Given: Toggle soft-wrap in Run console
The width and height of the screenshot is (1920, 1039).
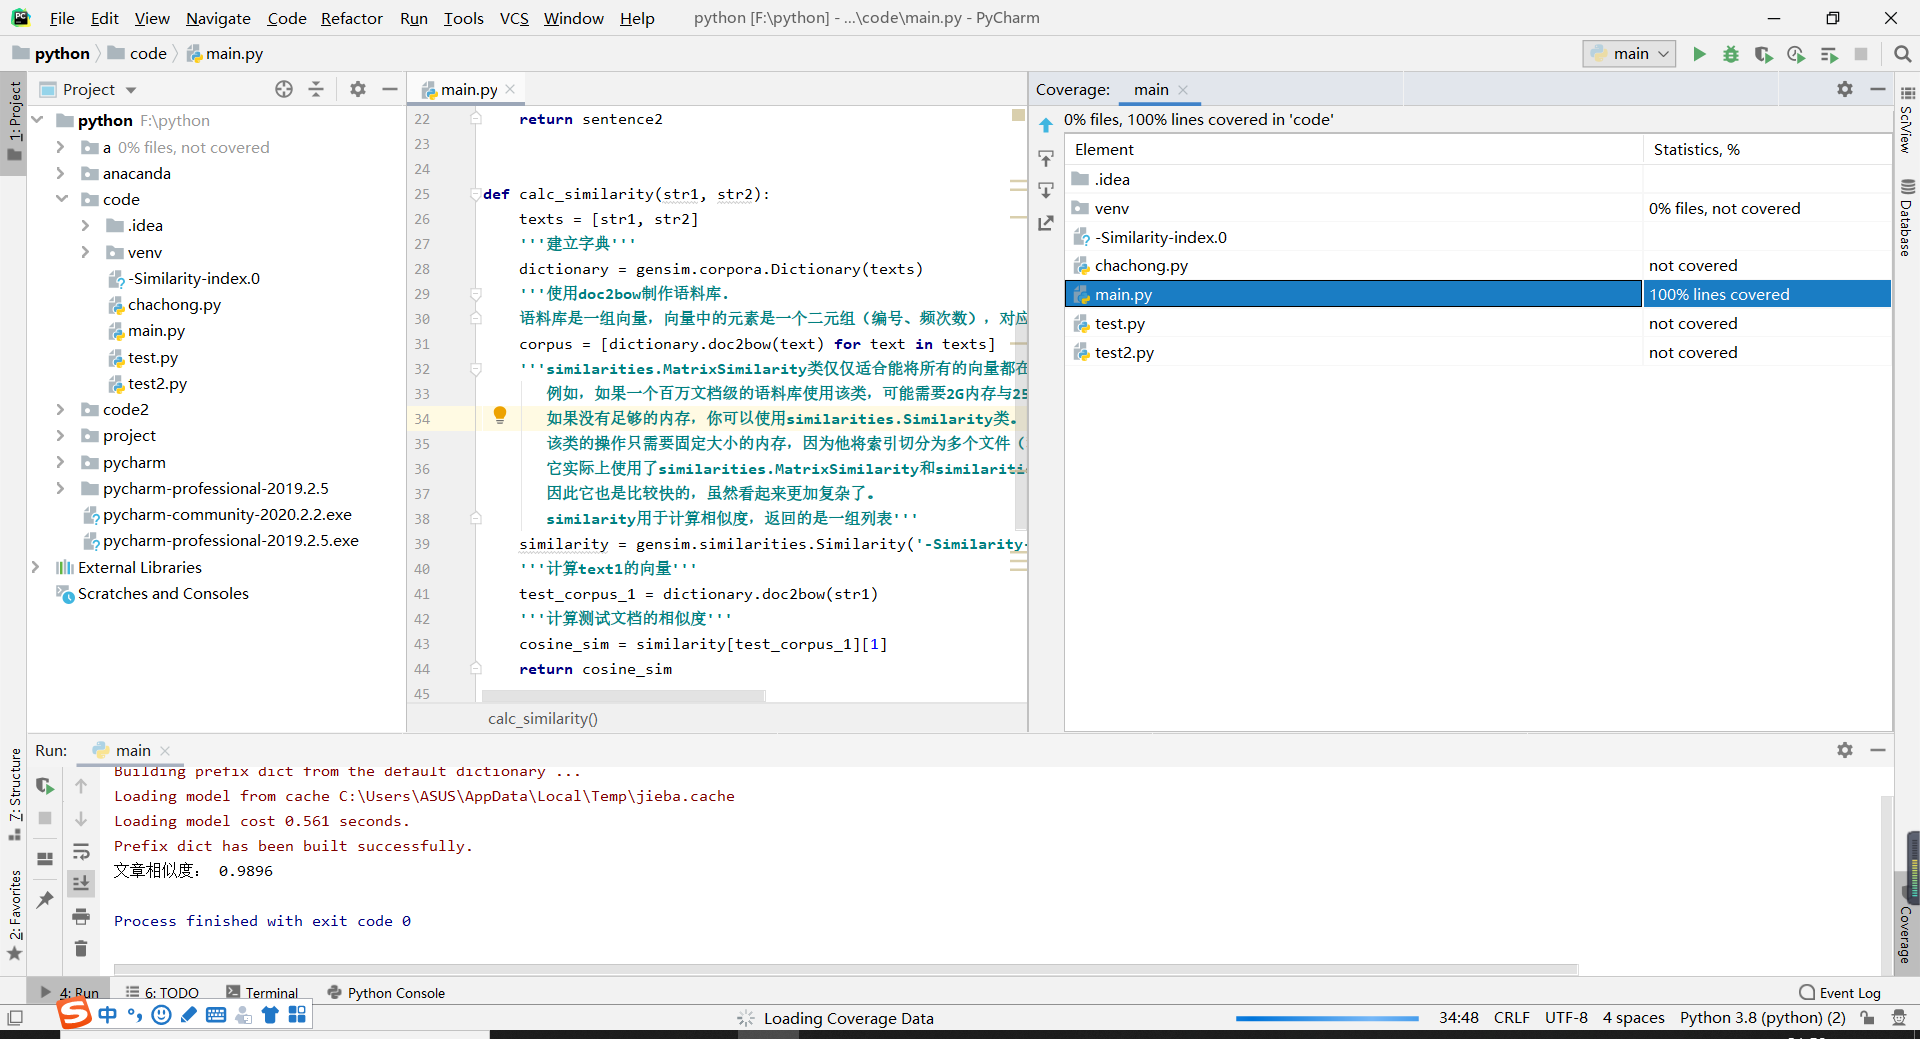Looking at the screenshot, I should click(81, 852).
